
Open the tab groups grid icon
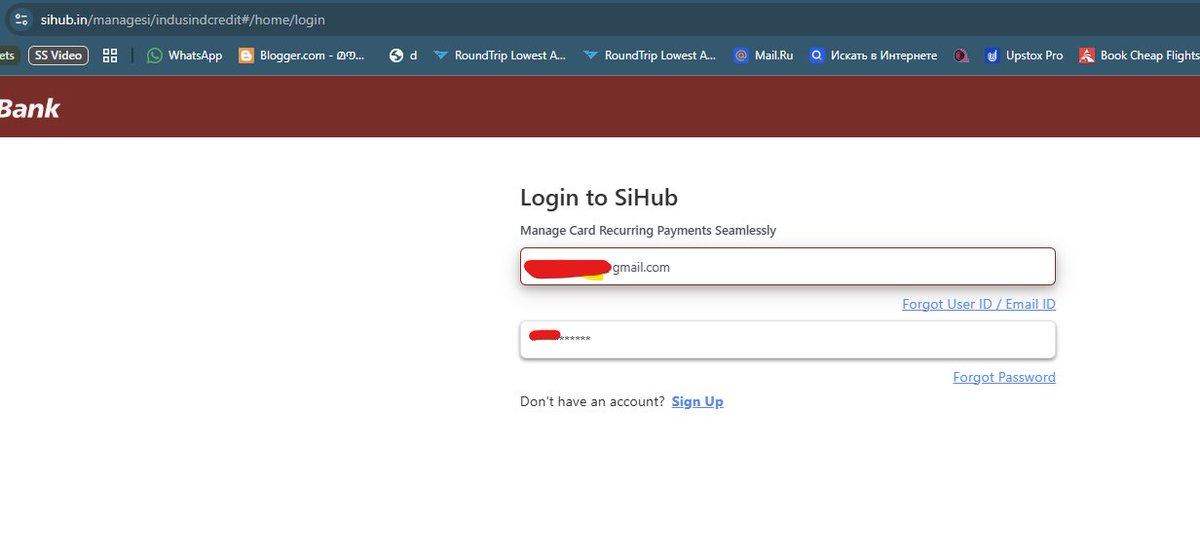[110, 55]
